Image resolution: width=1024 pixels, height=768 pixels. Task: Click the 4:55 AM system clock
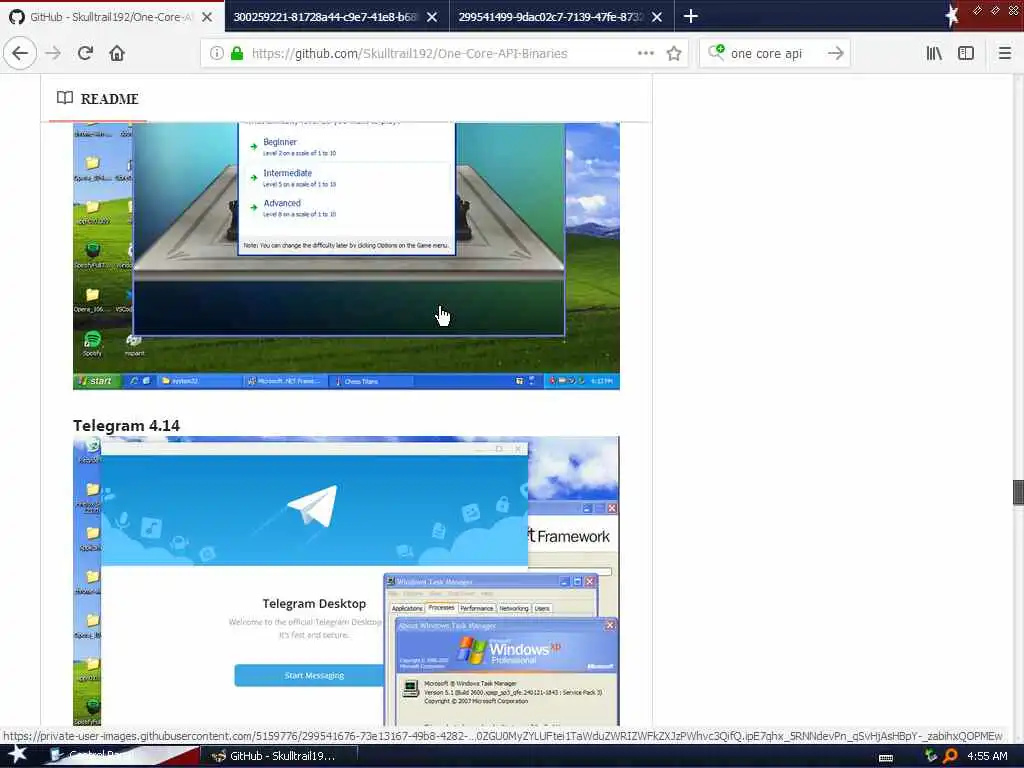(x=987, y=756)
